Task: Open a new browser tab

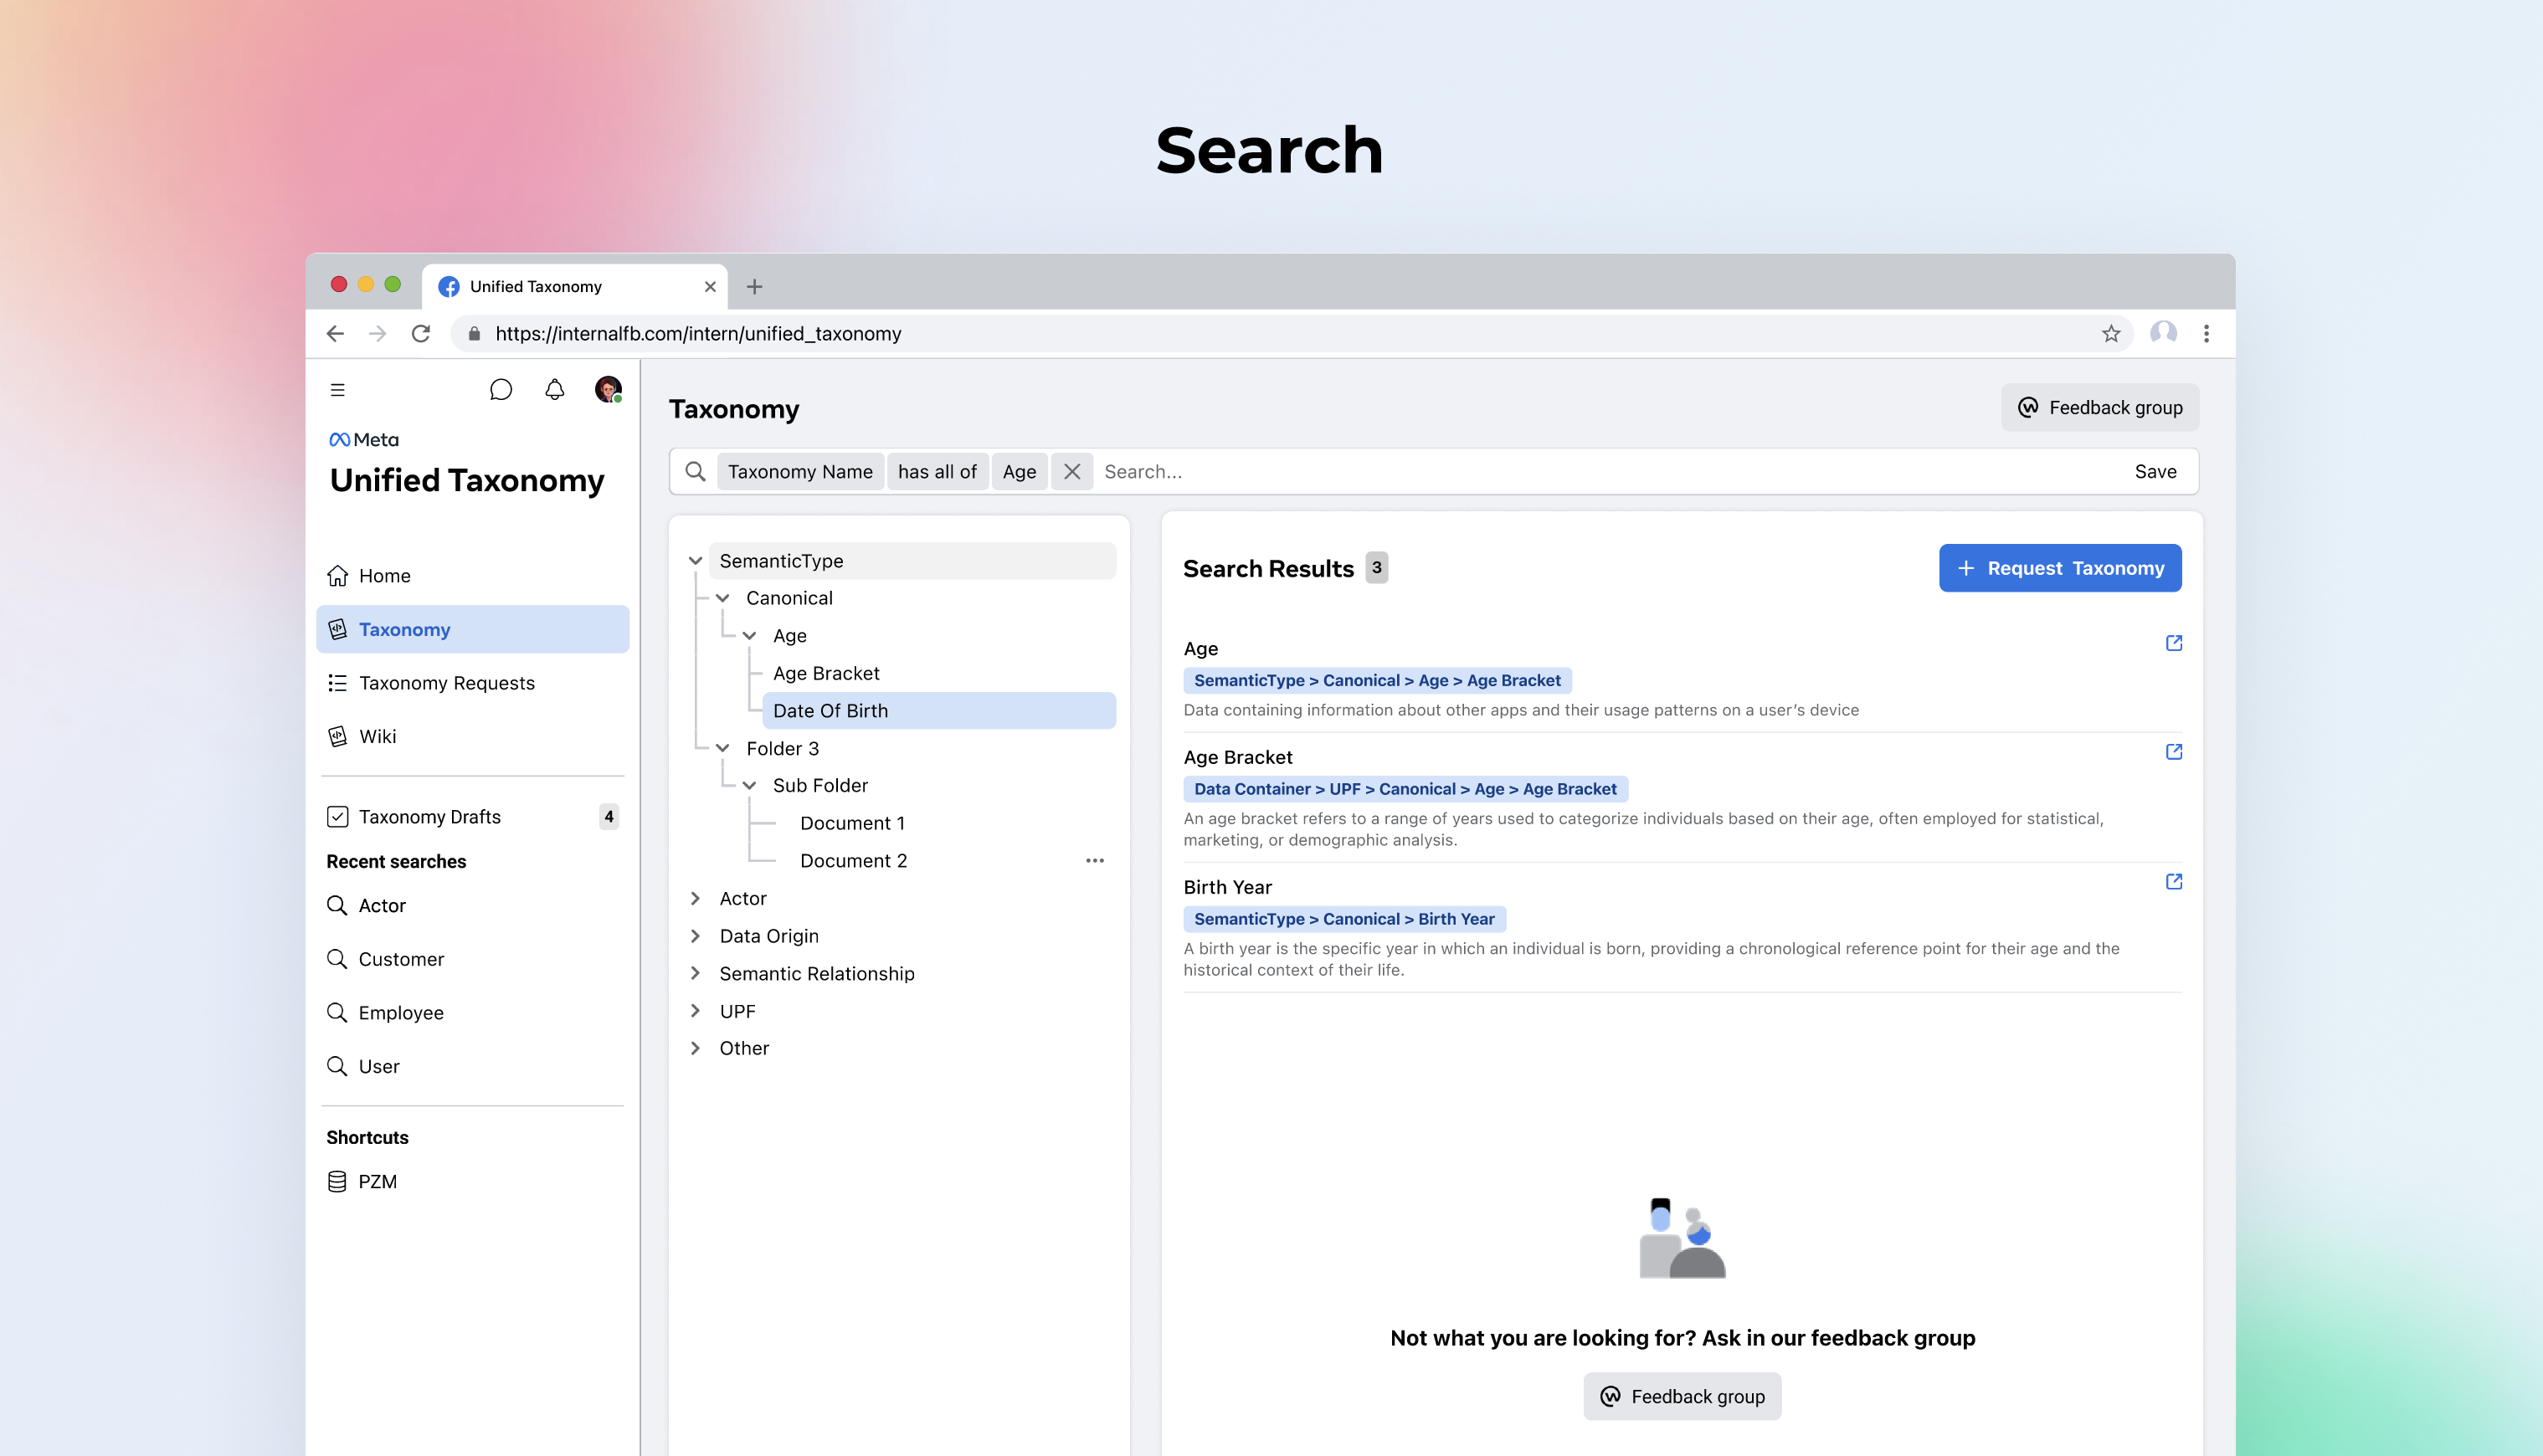Action: [x=755, y=287]
